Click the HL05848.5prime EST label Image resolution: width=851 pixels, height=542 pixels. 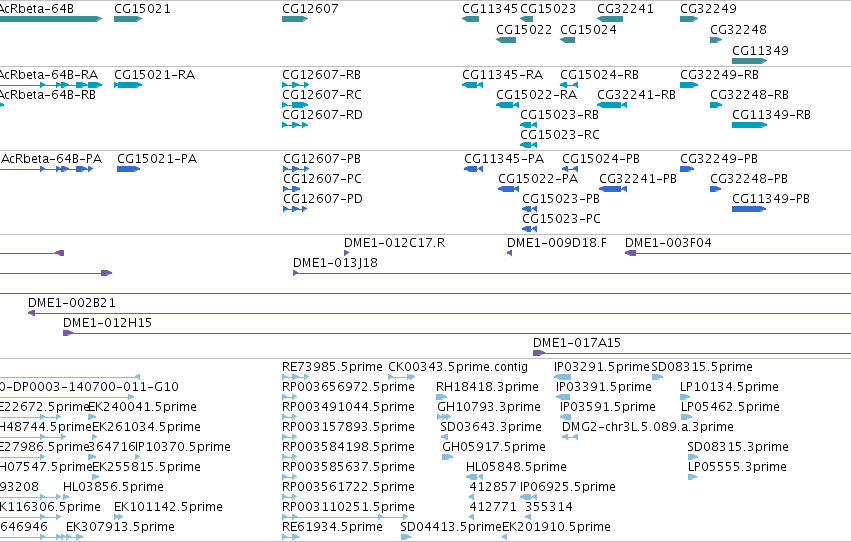pyautogui.click(x=516, y=467)
